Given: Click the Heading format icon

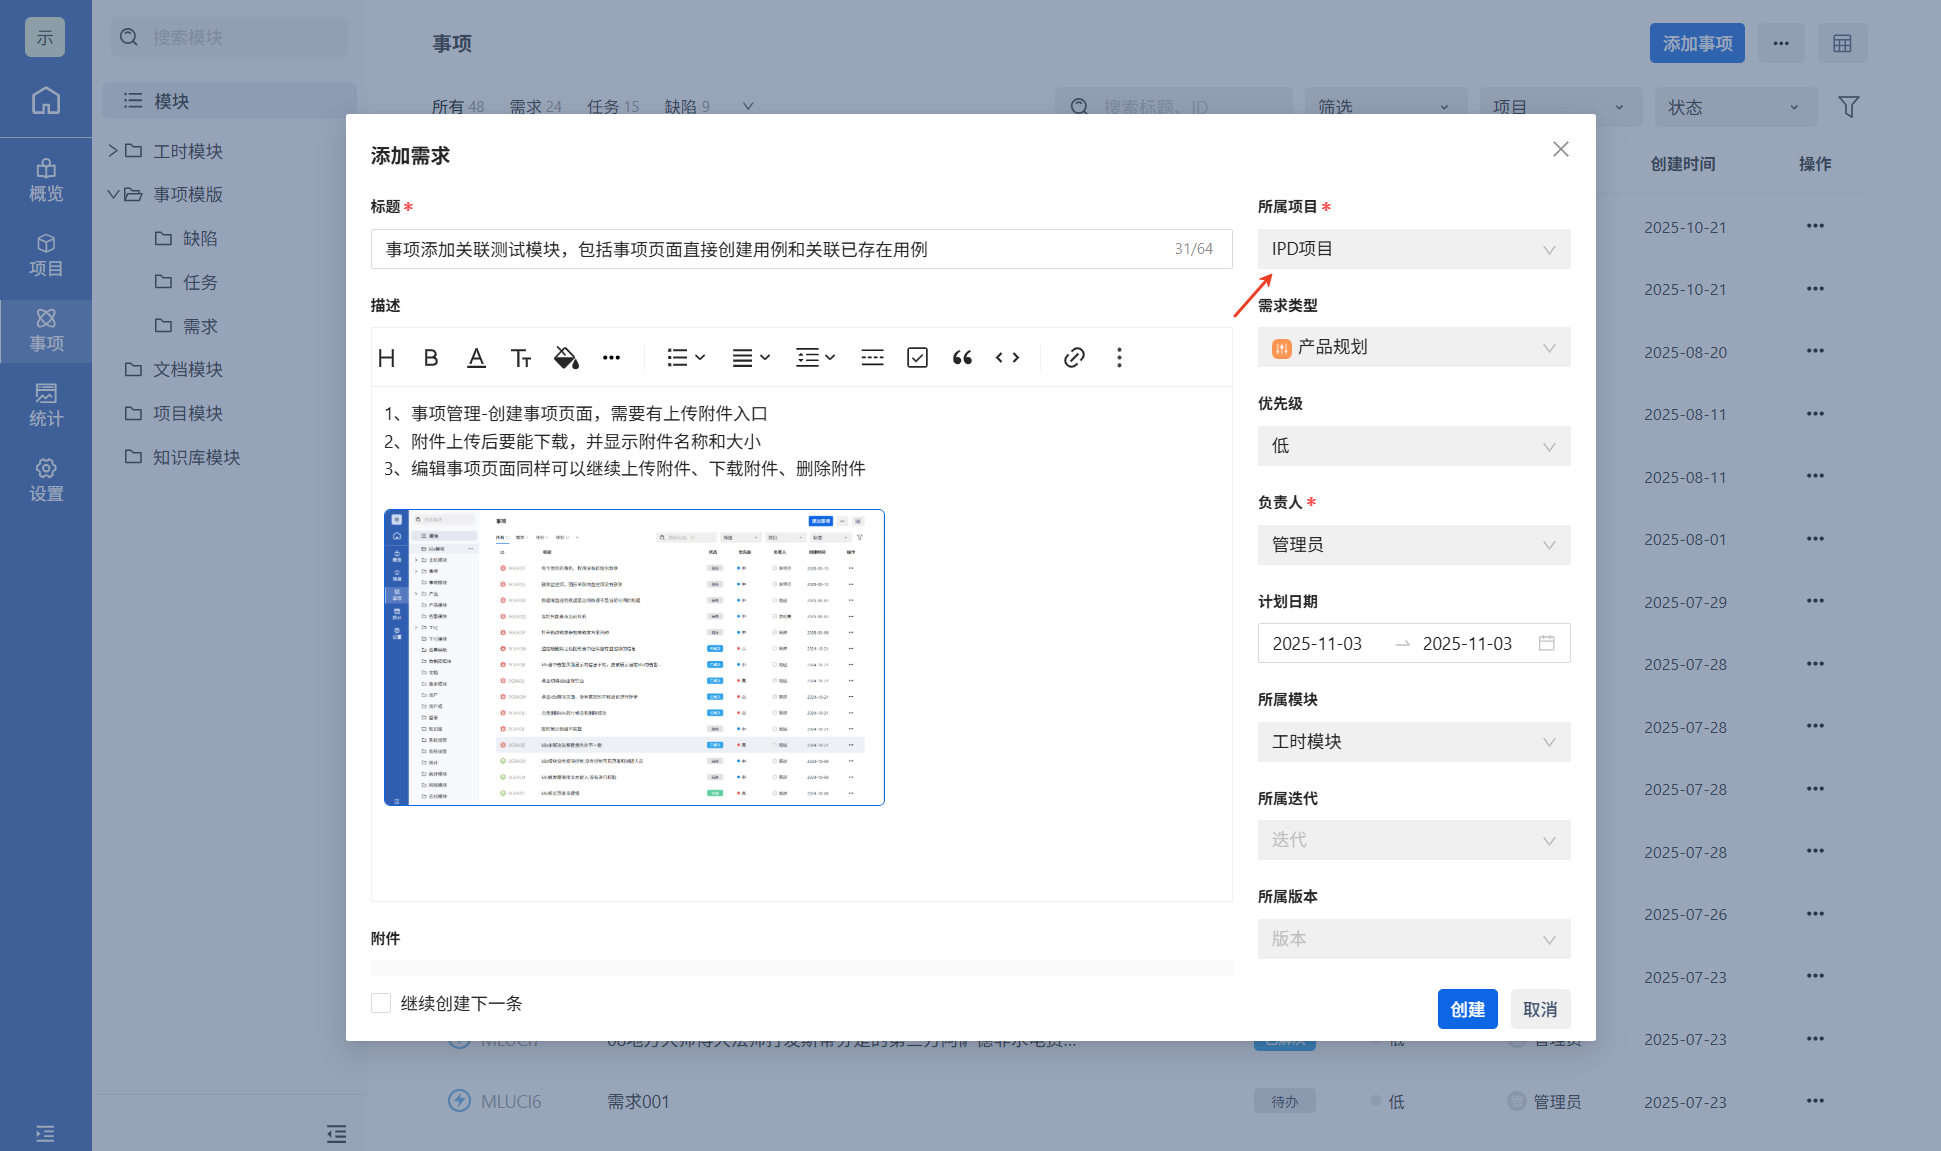Looking at the screenshot, I should pyautogui.click(x=387, y=358).
